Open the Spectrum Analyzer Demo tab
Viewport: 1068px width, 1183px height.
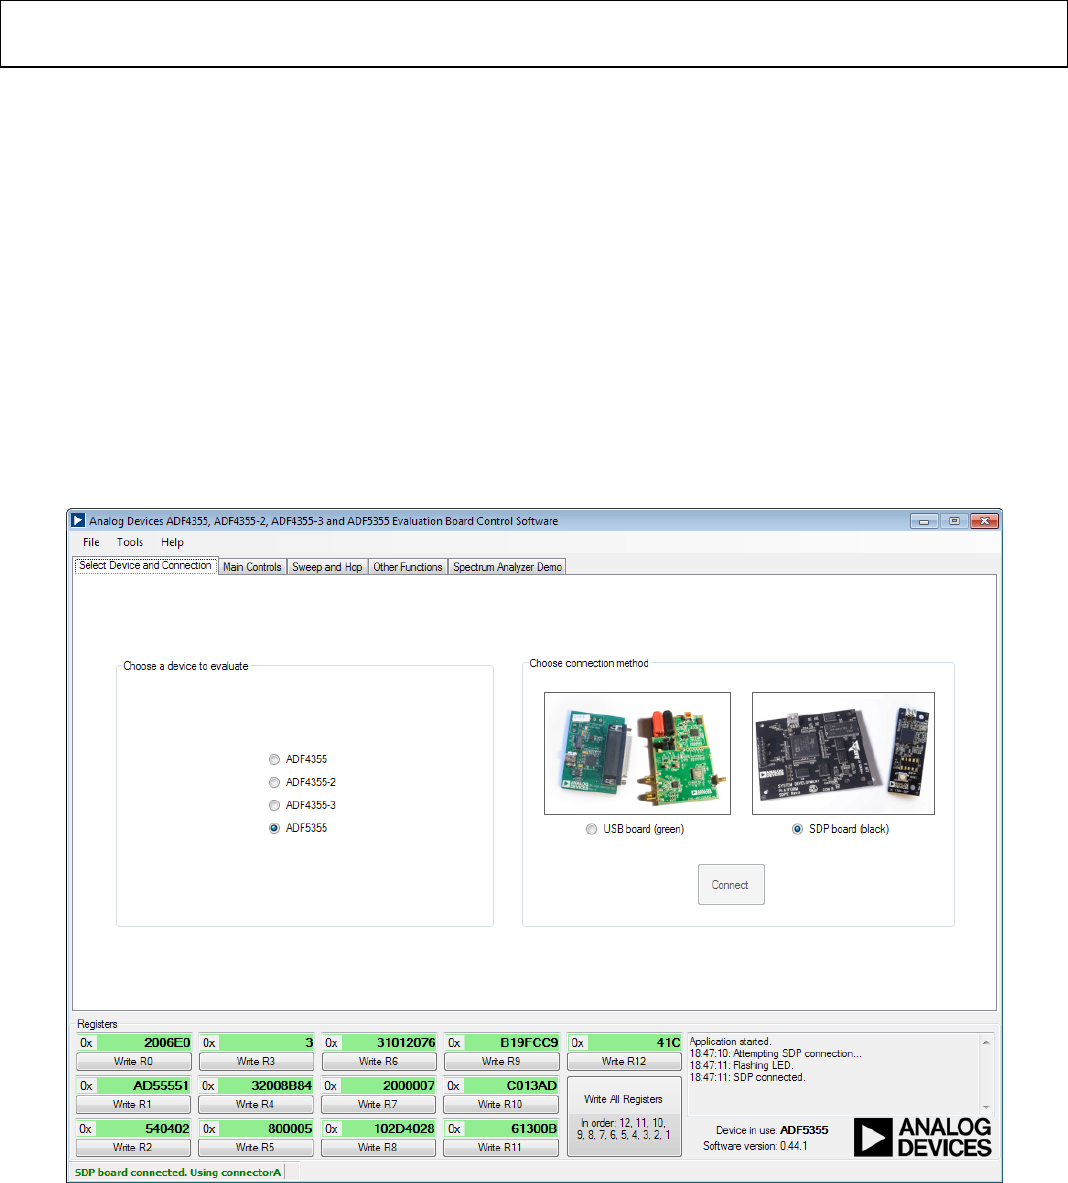507,567
